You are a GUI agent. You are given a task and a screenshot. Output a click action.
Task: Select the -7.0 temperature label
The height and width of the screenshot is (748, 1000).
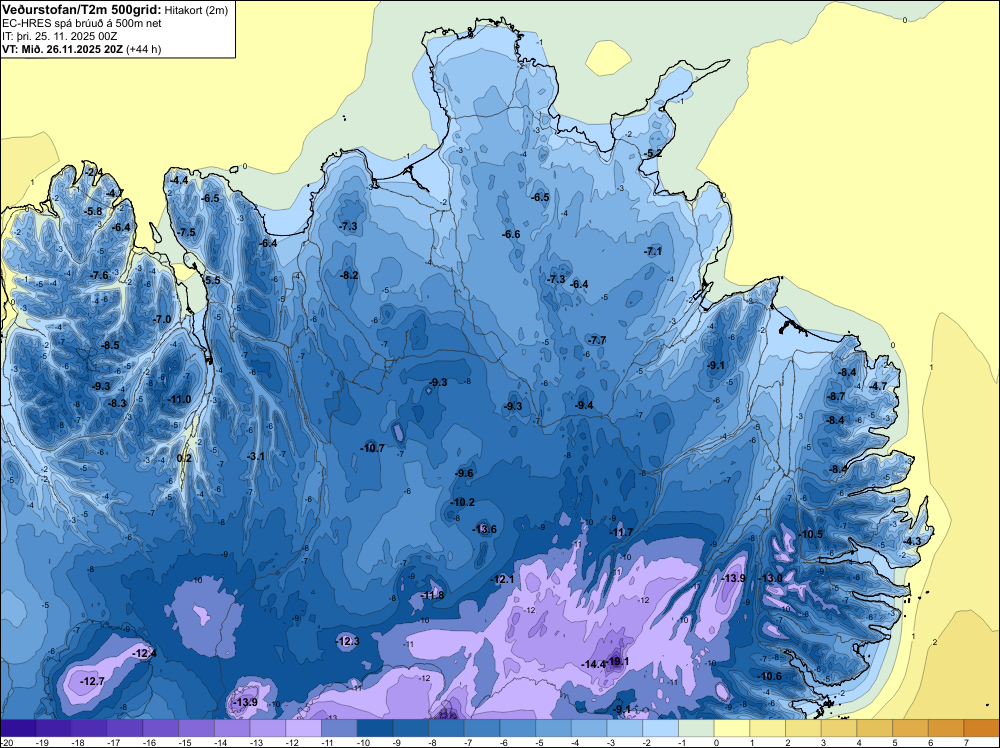[162, 319]
